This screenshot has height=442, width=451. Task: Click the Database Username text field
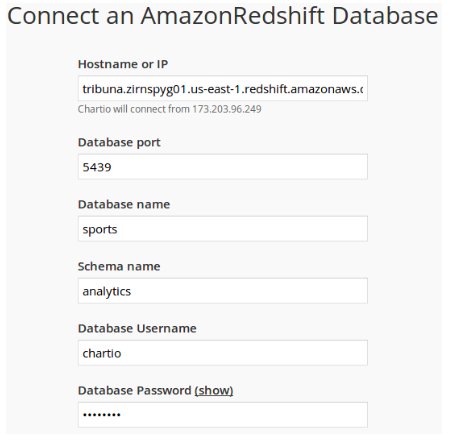(x=223, y=353)
